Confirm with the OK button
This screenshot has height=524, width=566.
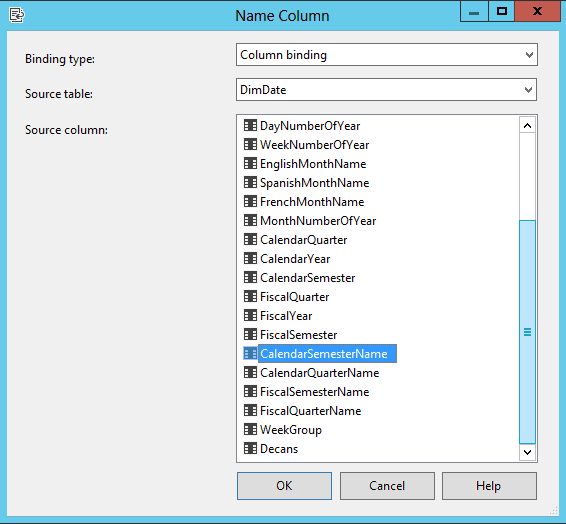pyautogui.click(x=284, y=486)
